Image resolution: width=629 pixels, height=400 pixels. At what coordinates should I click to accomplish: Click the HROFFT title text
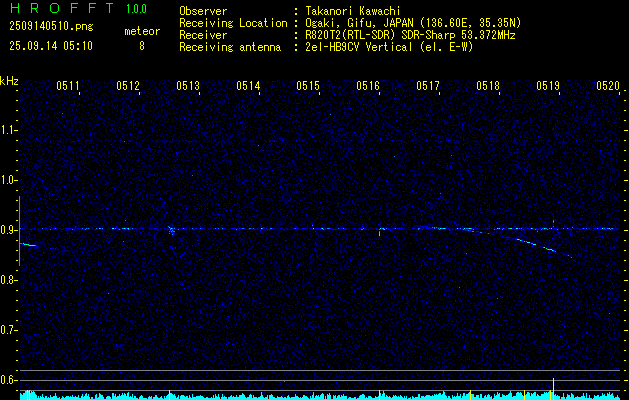pos(63,8)
